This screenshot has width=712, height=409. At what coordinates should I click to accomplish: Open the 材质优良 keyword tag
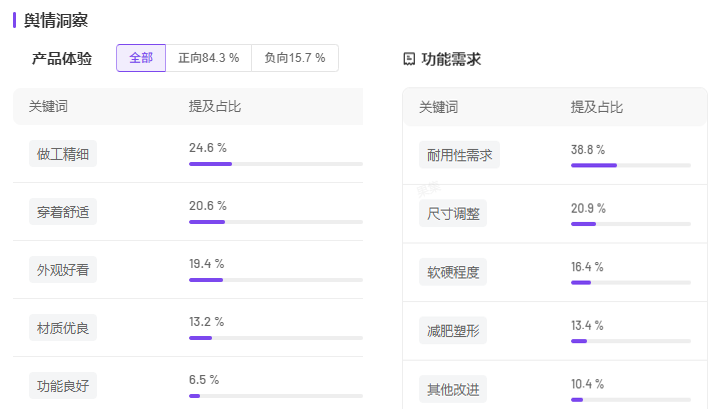[63, 327]
